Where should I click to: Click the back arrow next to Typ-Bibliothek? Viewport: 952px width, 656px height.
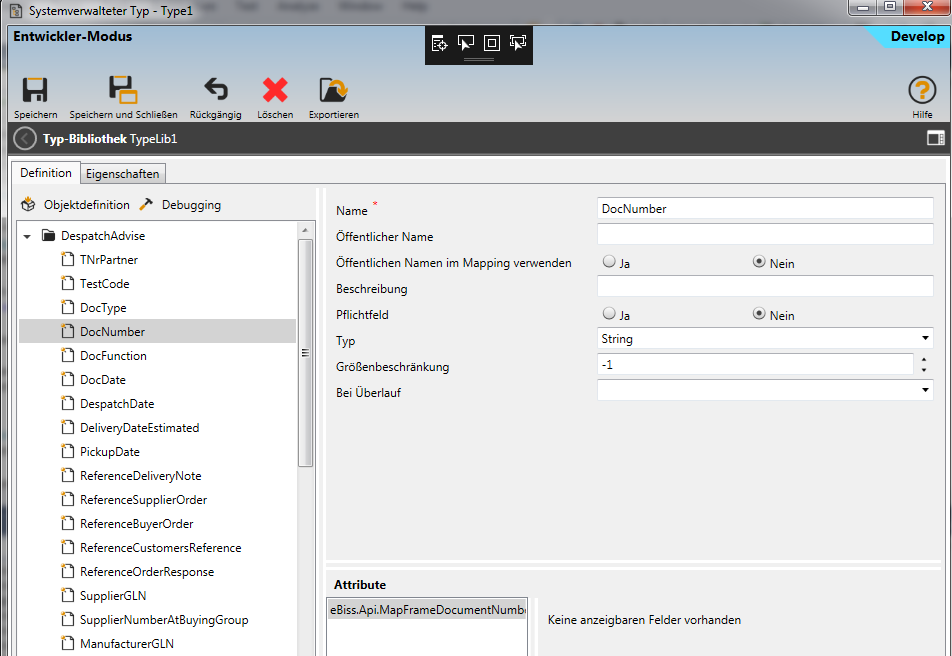[x=25, y=138]
